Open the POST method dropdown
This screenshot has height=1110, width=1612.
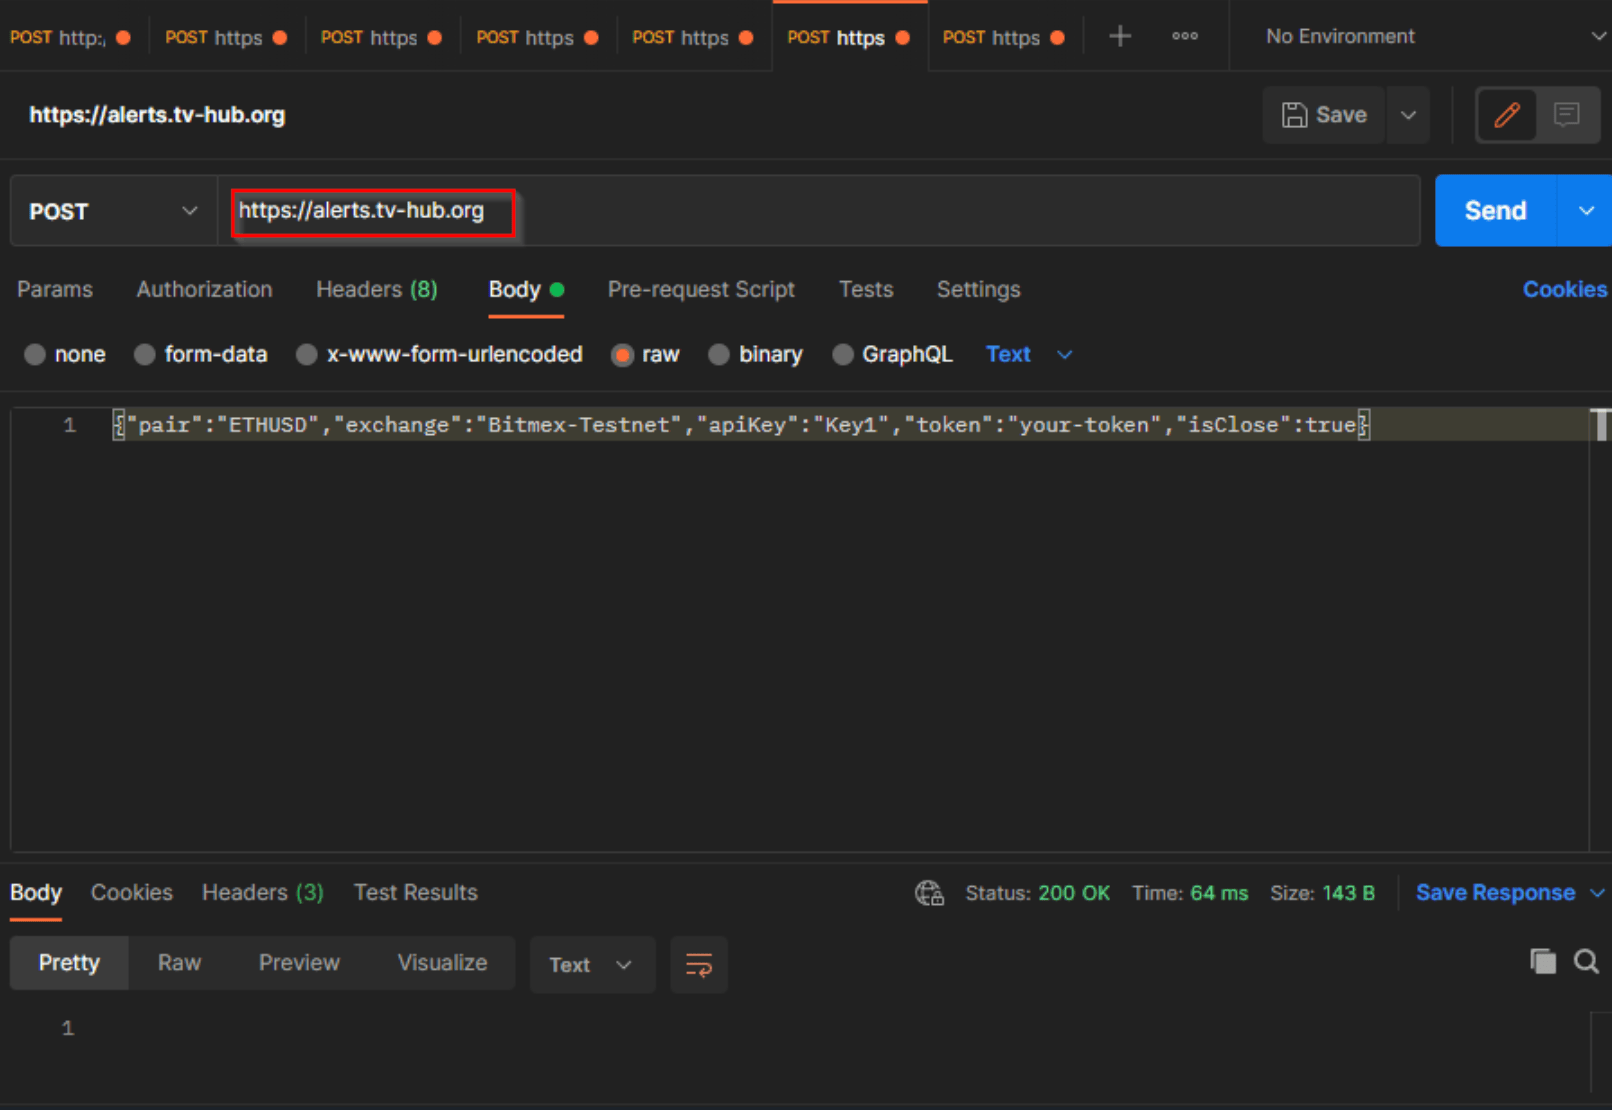click(x=114, y=211)
